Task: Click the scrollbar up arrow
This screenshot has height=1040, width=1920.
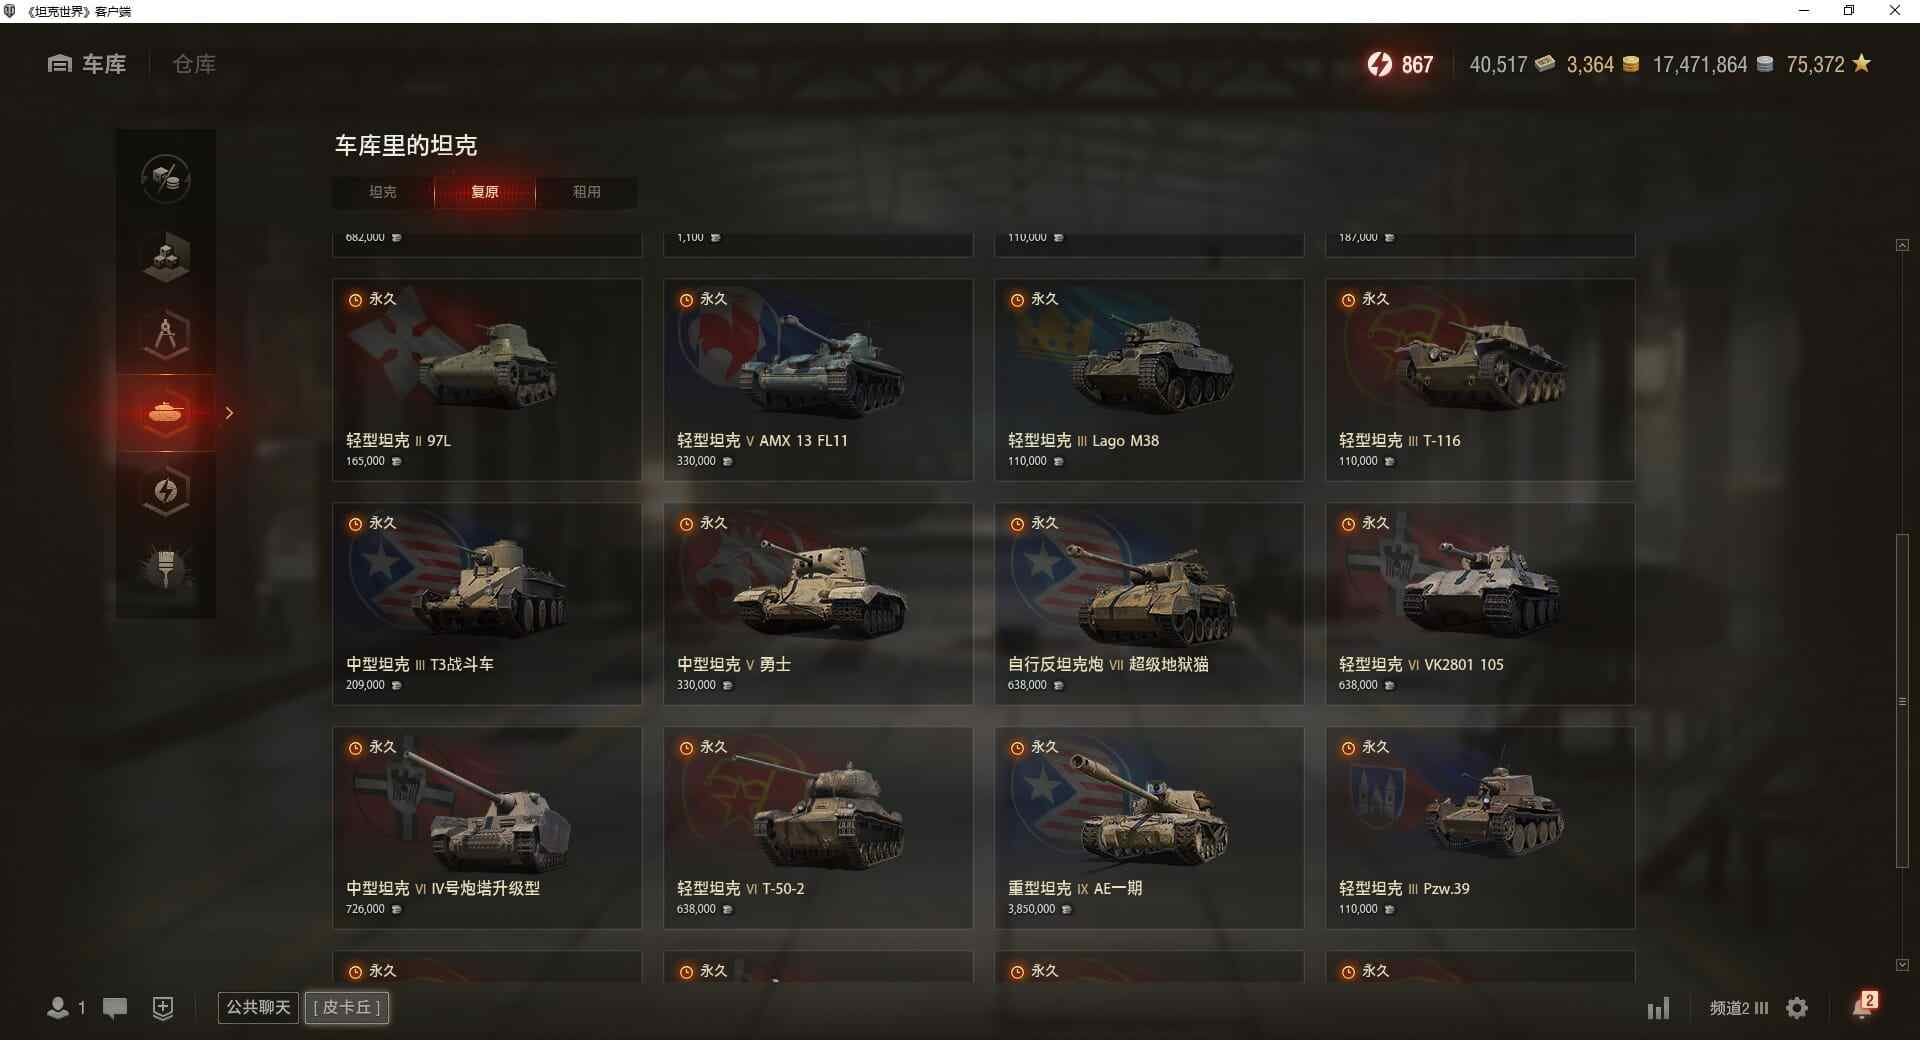Action: click(1902, 245)
